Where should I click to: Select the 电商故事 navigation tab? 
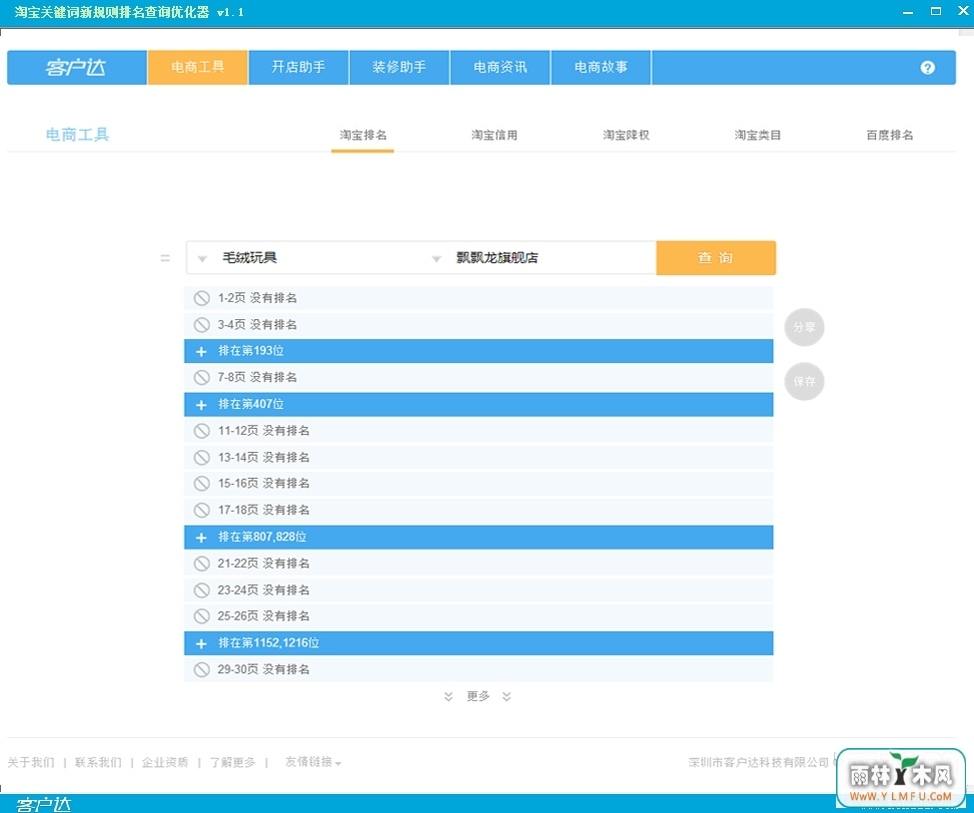[601, 67]
